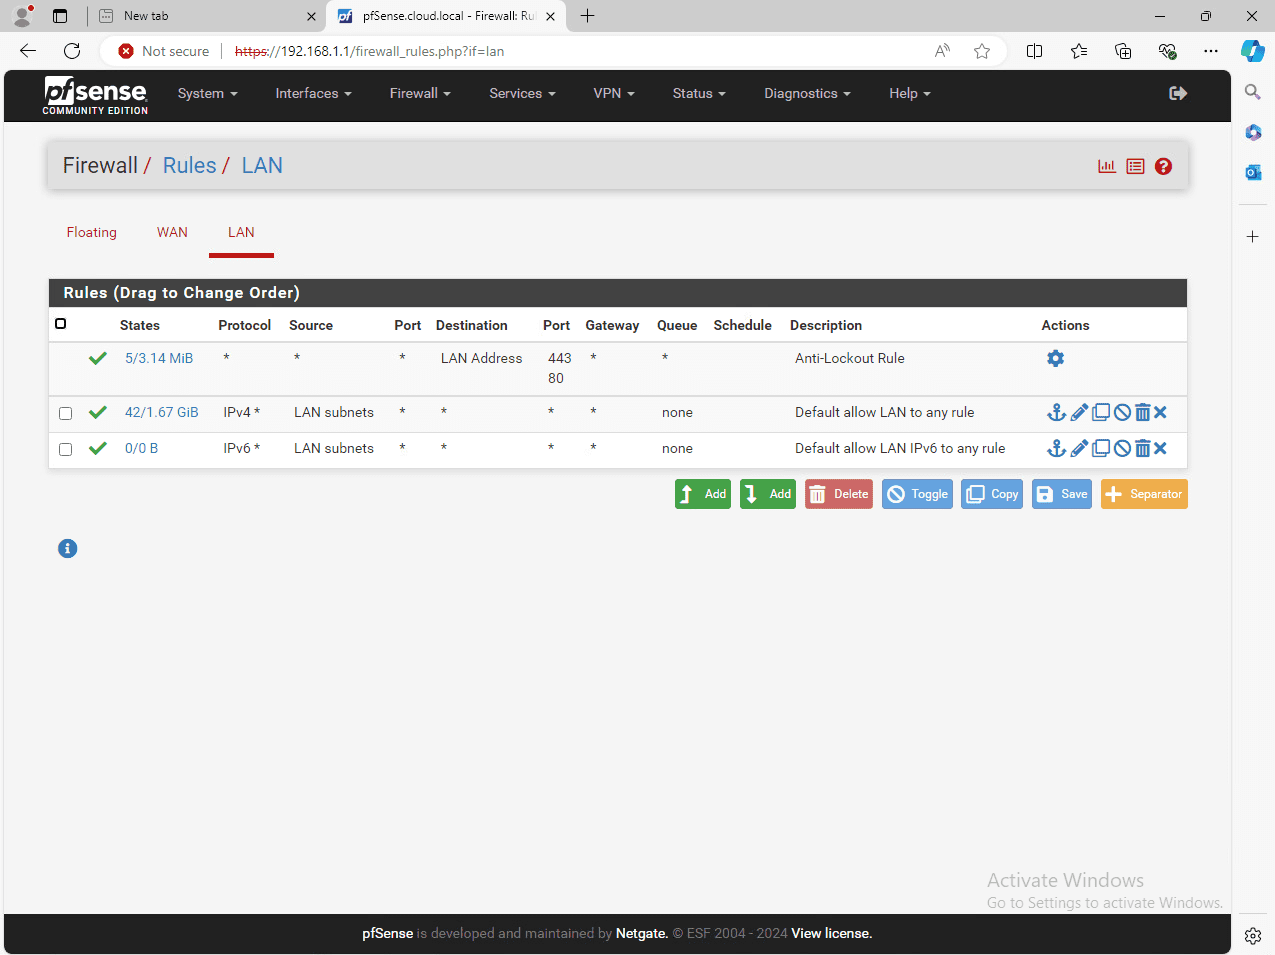This screenshot has height=955, width=1275.
Task: Expand the VPN menu
Action: pos(614,93)
